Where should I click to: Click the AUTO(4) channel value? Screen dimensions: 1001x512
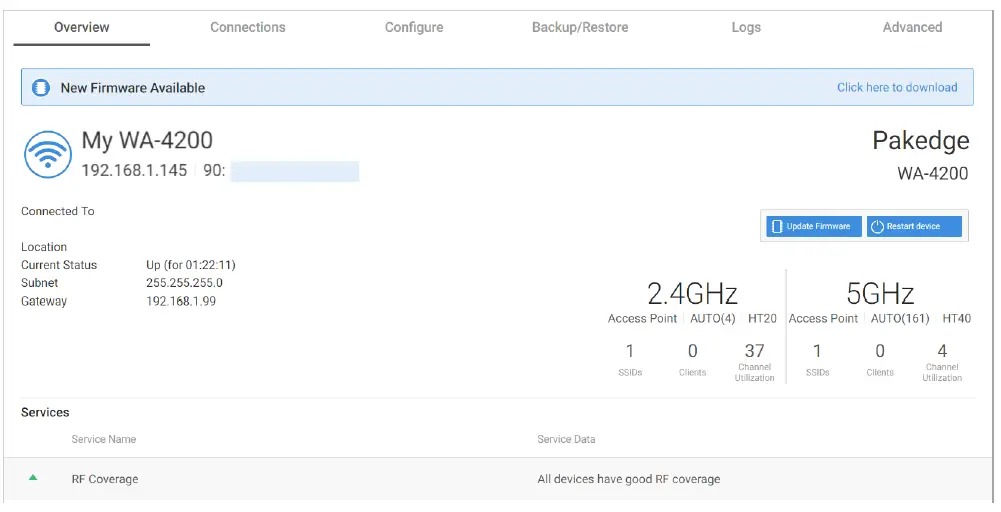[712, 319]
